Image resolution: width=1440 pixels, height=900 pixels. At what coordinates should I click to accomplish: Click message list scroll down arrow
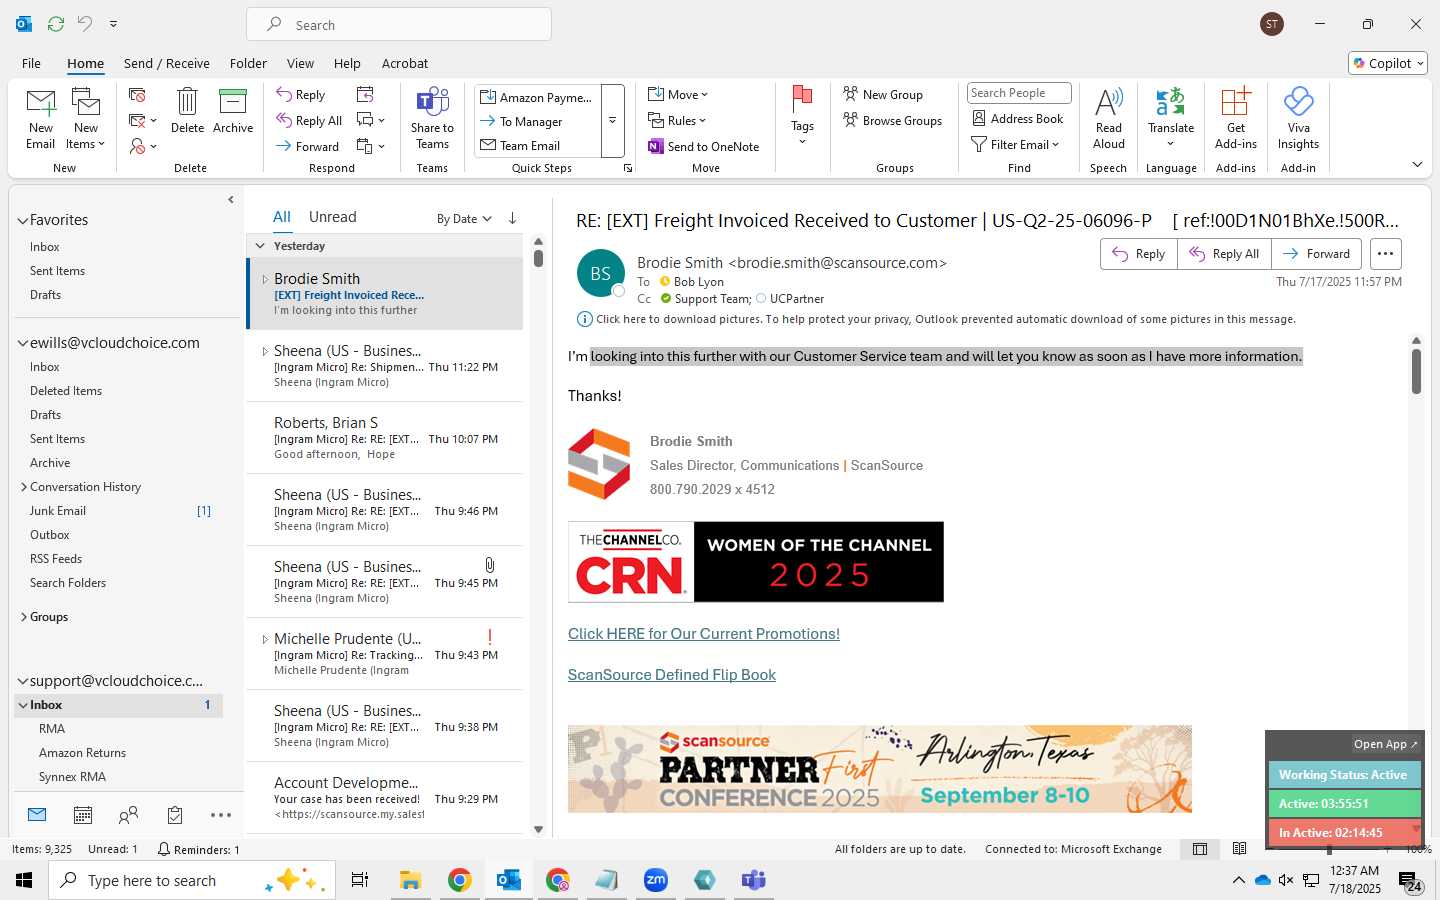tap(538, 829)
